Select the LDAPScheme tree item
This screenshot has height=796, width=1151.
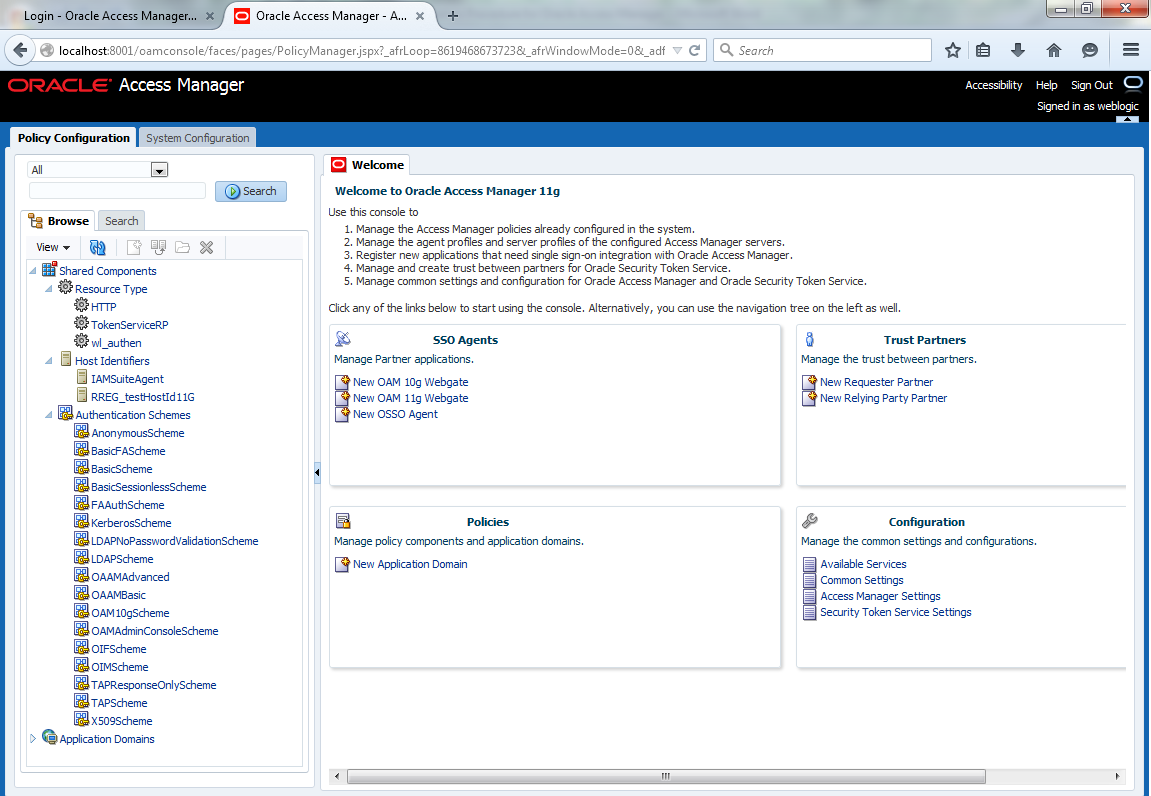click(122, 559)
